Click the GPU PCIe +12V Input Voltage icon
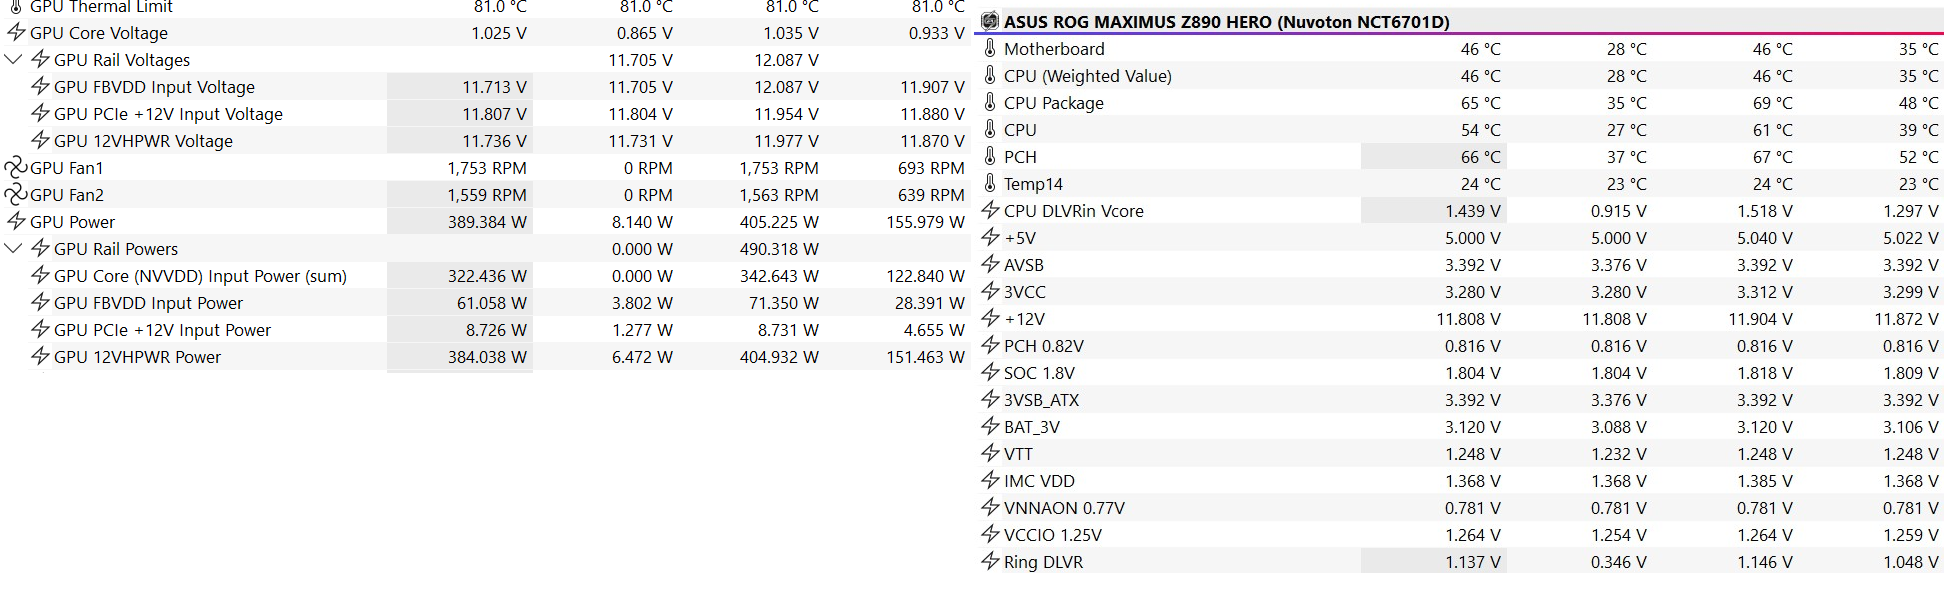Screen dimensions: 1946x590 40,113
